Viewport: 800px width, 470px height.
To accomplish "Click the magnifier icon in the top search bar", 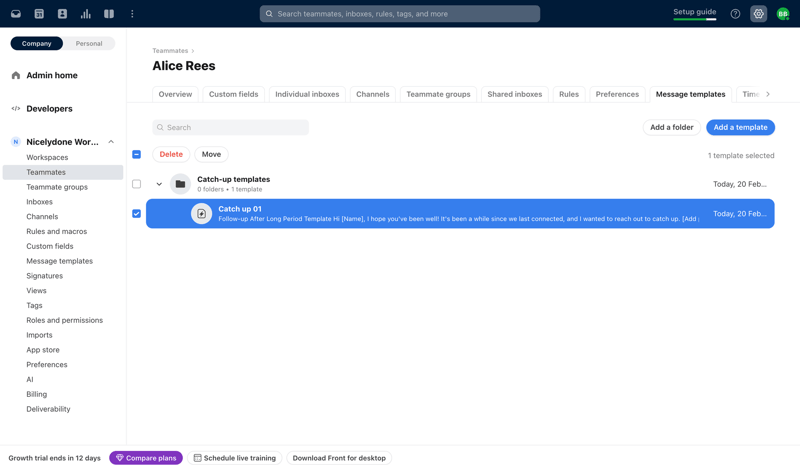I will tap(269, 14).
